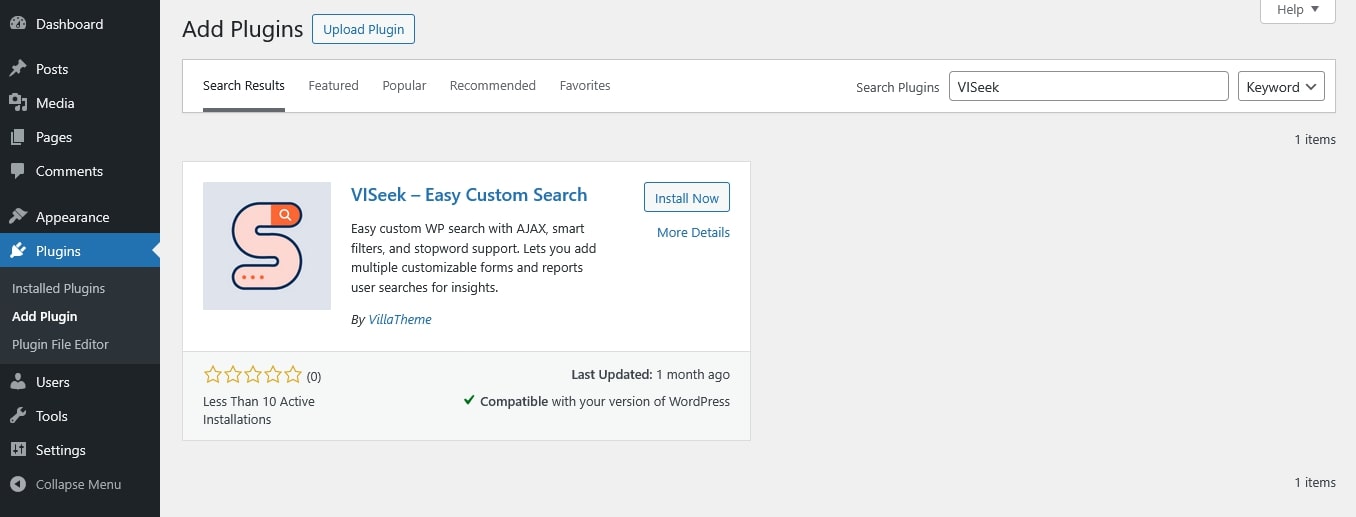
Task: Open the Keyword search type dropdown
Action: tap(1281, 87)
